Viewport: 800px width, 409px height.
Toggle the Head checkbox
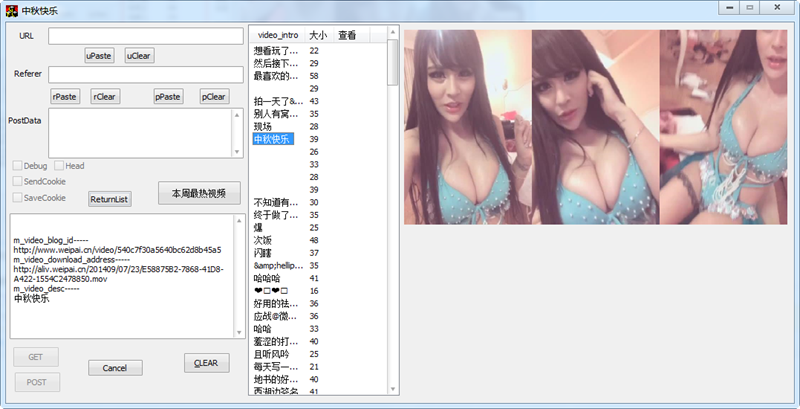pos(59,166)
